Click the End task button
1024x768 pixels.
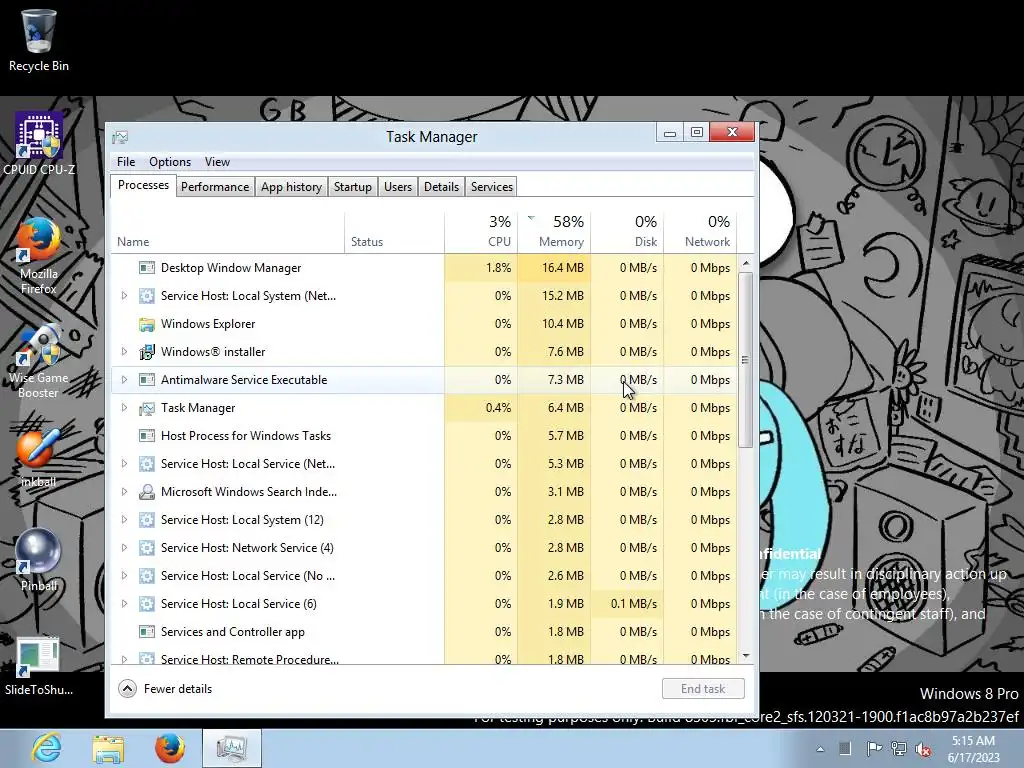coord(703,689)
